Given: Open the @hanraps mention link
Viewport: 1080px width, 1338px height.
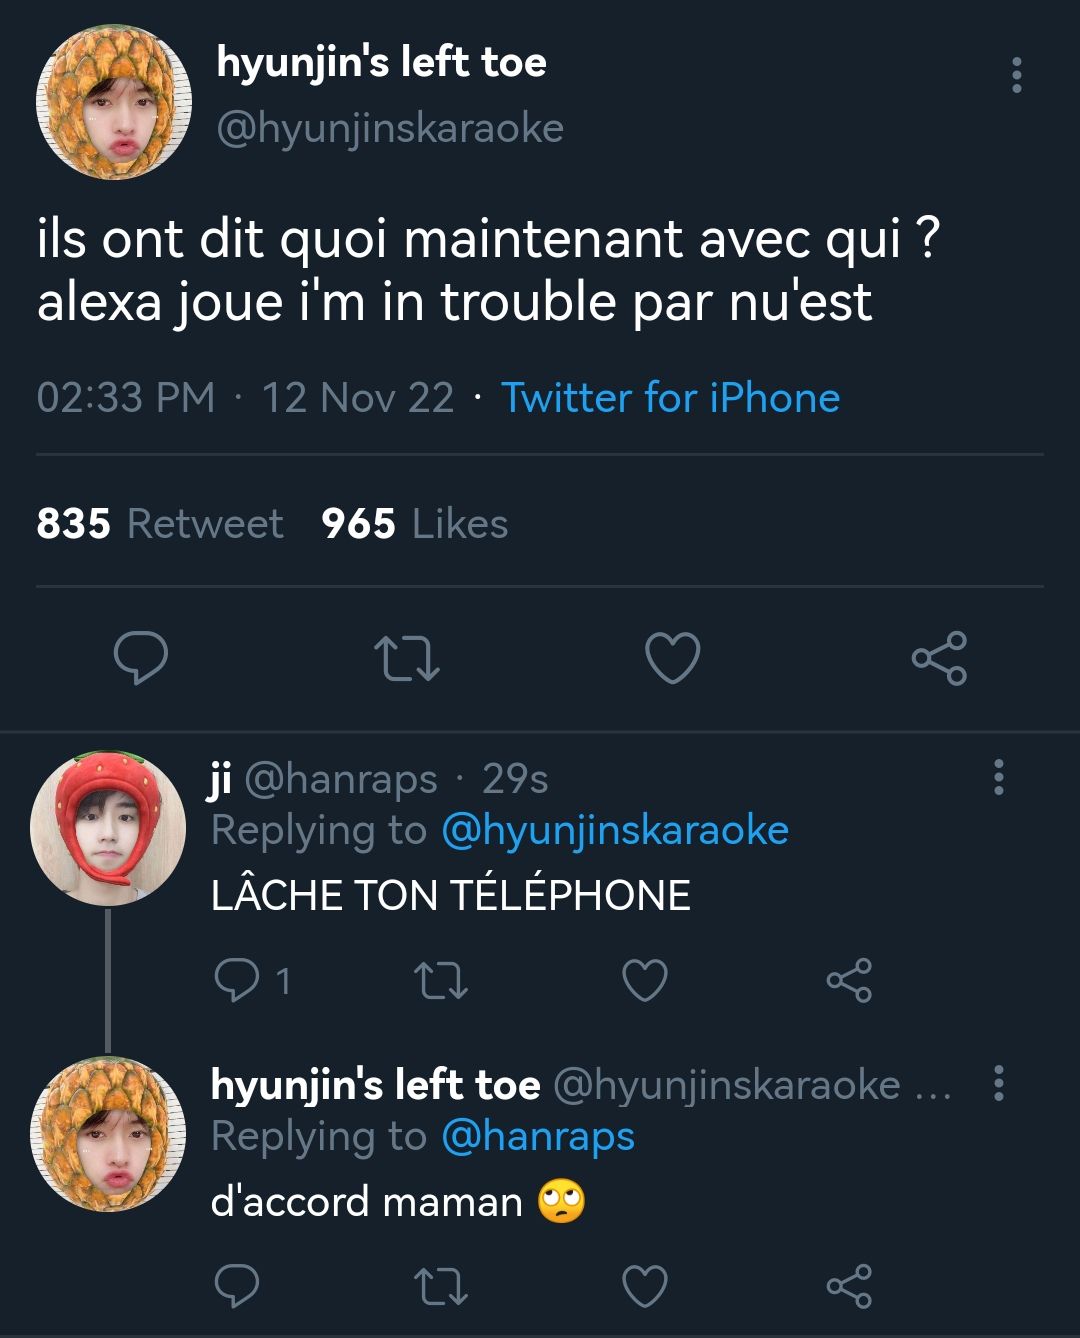Looking at the screenshot, I should coord(538,1137).
